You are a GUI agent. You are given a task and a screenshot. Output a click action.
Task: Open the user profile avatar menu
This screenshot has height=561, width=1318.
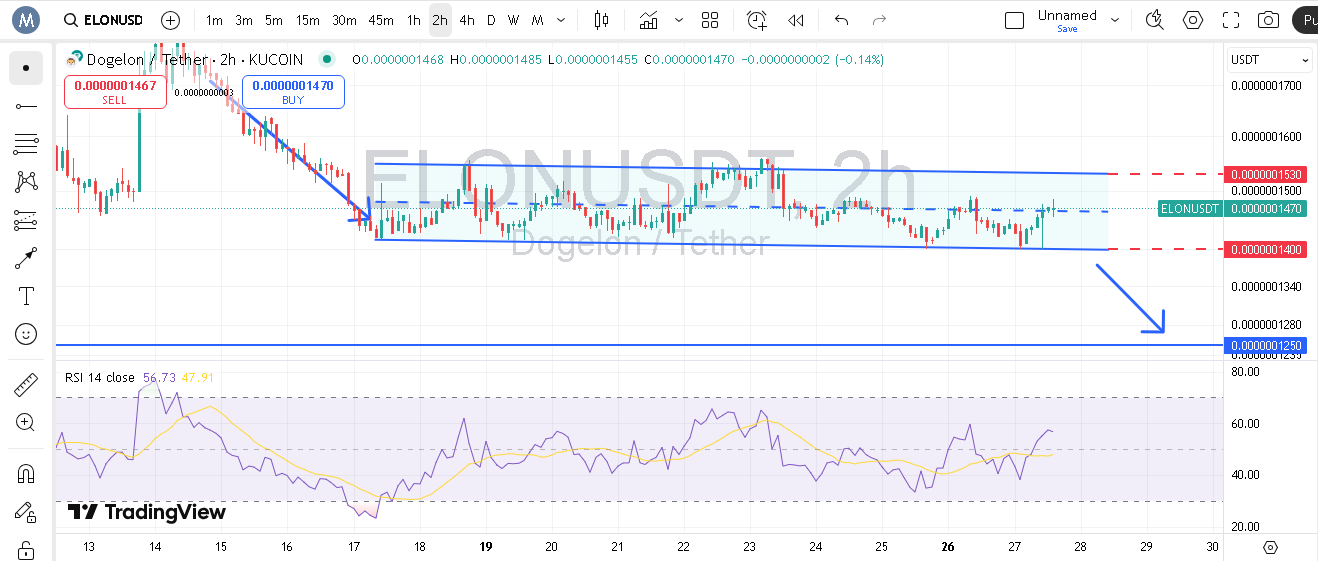(26, 19)
